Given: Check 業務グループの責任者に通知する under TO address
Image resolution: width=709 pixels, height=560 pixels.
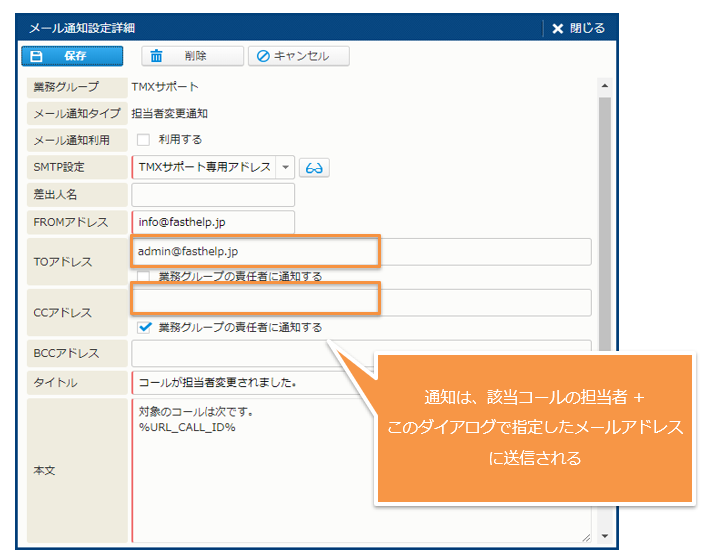Looking at the screenshot, I should pos(144,276).
